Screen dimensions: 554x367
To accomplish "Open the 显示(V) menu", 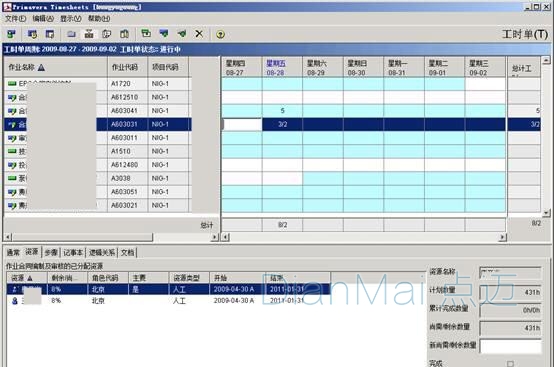I will tap(71, 18).
